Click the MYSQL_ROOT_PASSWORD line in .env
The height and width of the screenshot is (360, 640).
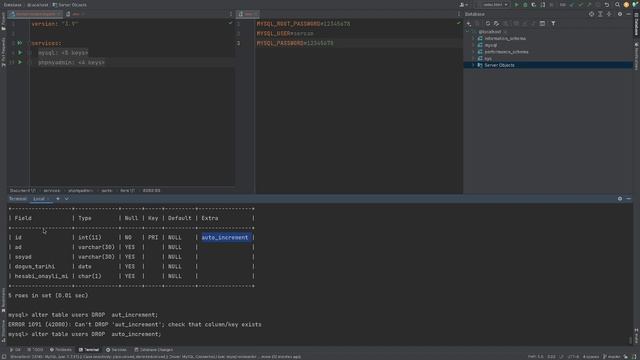(x=303, y=24)
